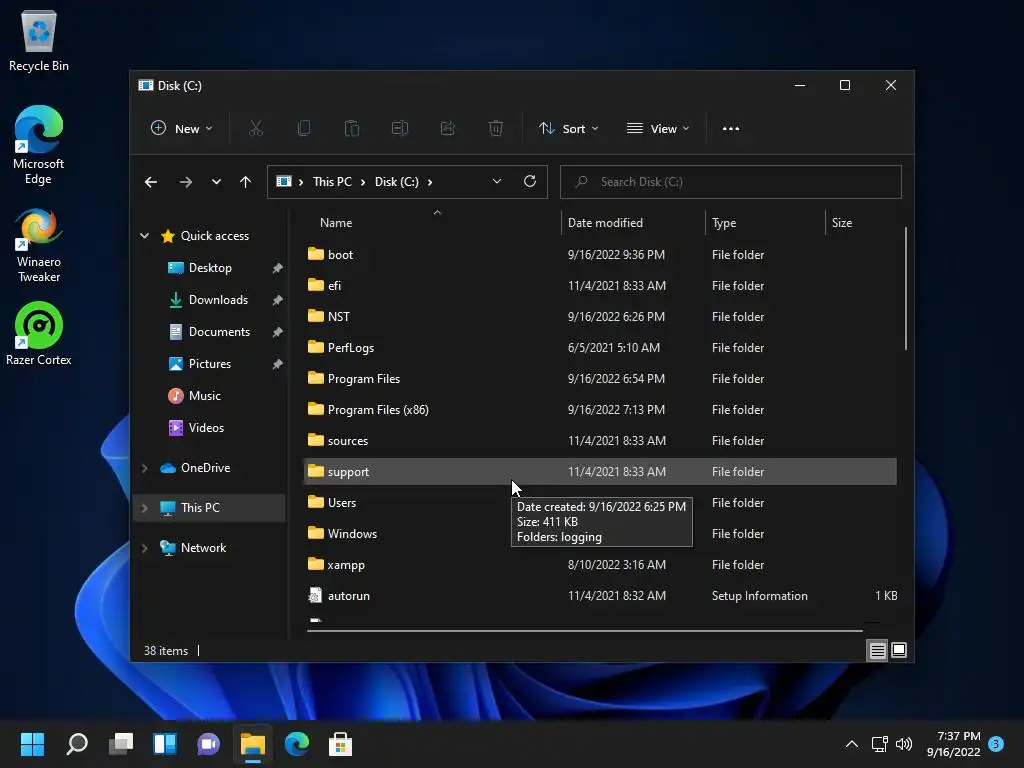Select the PerfLogs folder
1024x768 pixels.
coord(600,347)
